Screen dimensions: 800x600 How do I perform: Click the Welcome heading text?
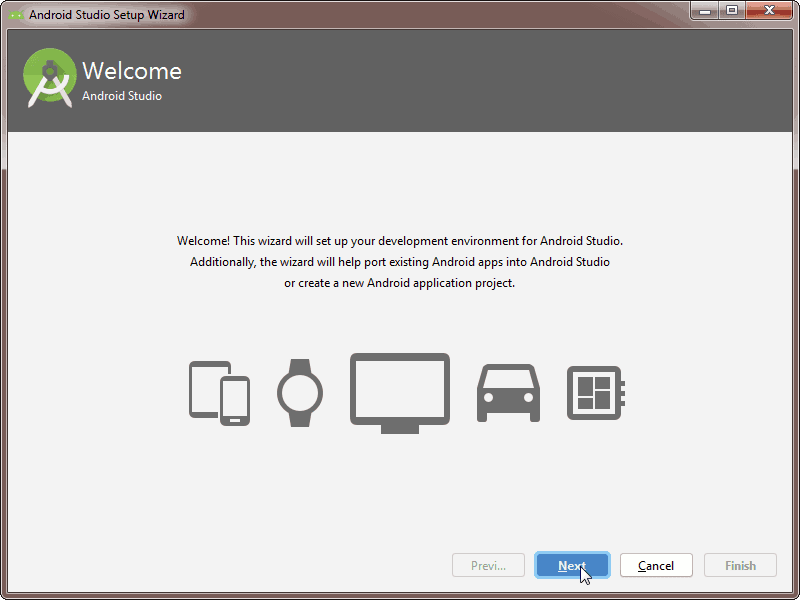tap(132, 71)
